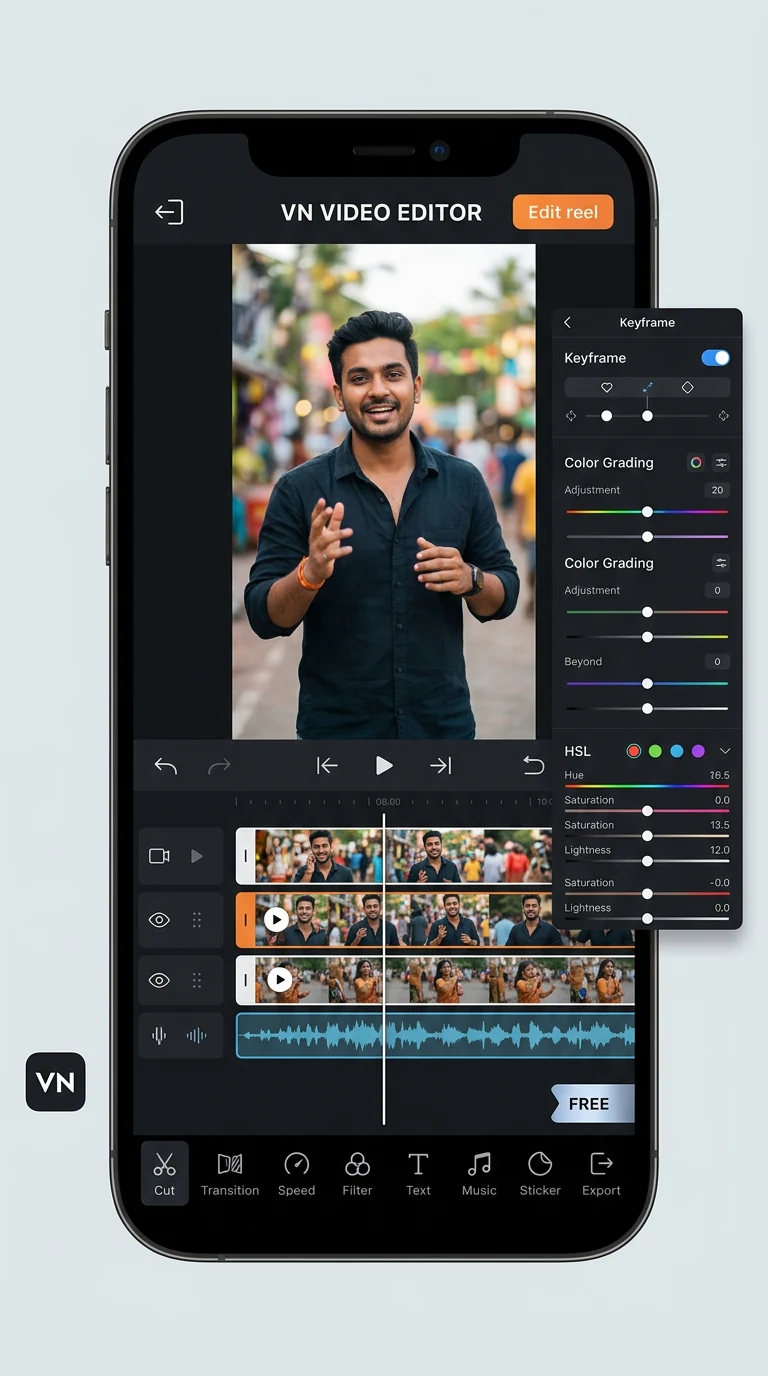This screenshot has height=1376, width=768.
Task: Adjust the rainbow Adjustment slider handle
Action: click(647, 511)
